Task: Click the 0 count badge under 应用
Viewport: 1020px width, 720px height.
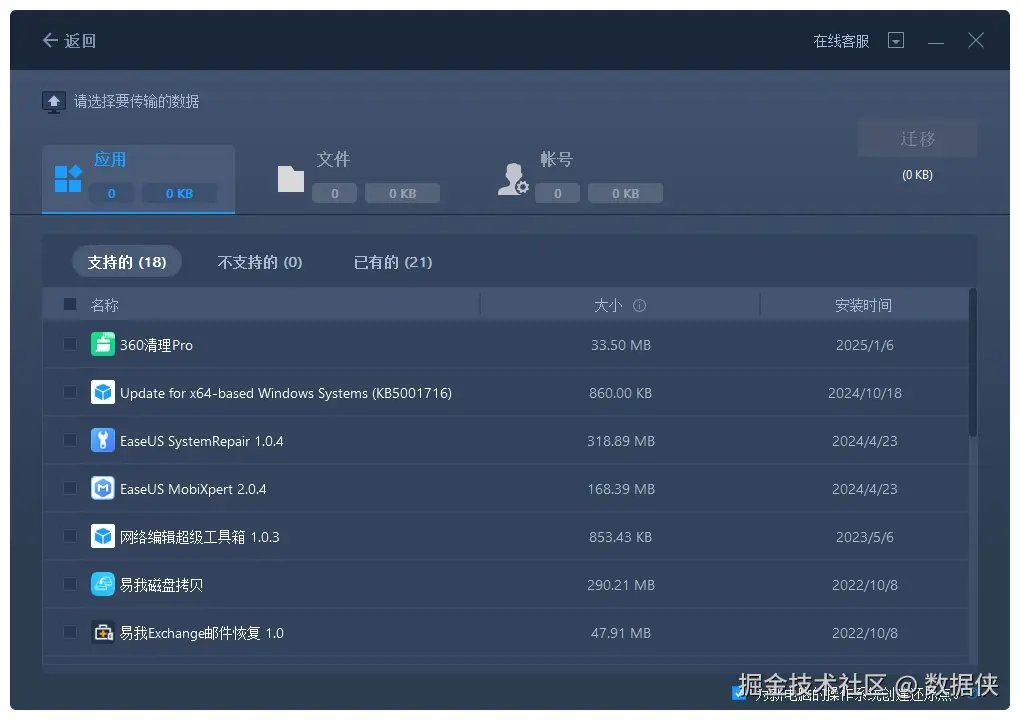Action: [x=111, y=193]
